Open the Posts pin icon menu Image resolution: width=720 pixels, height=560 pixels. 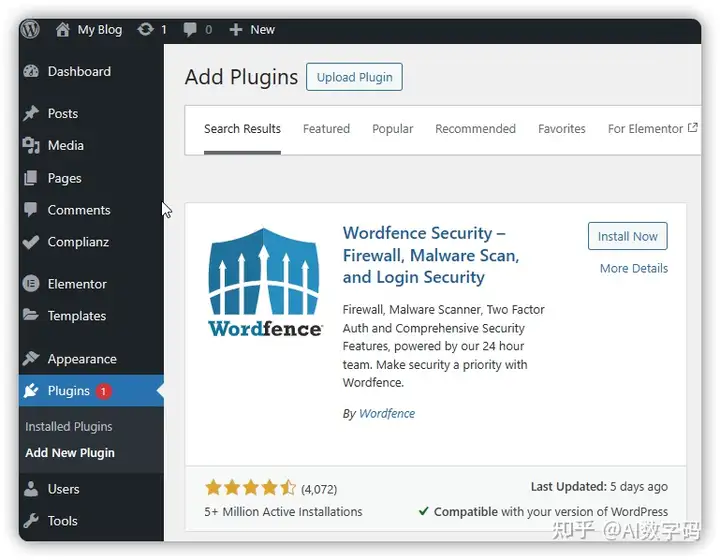tap(31, 113)
